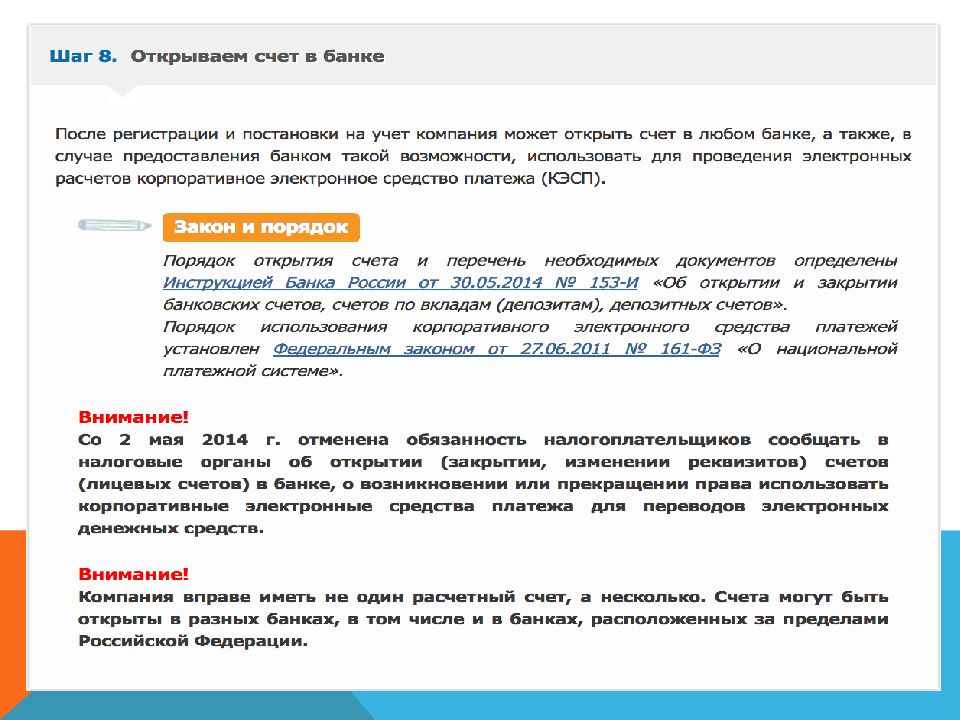Open the Федеральным законом 161-ФЗ link

click(497, 349)
